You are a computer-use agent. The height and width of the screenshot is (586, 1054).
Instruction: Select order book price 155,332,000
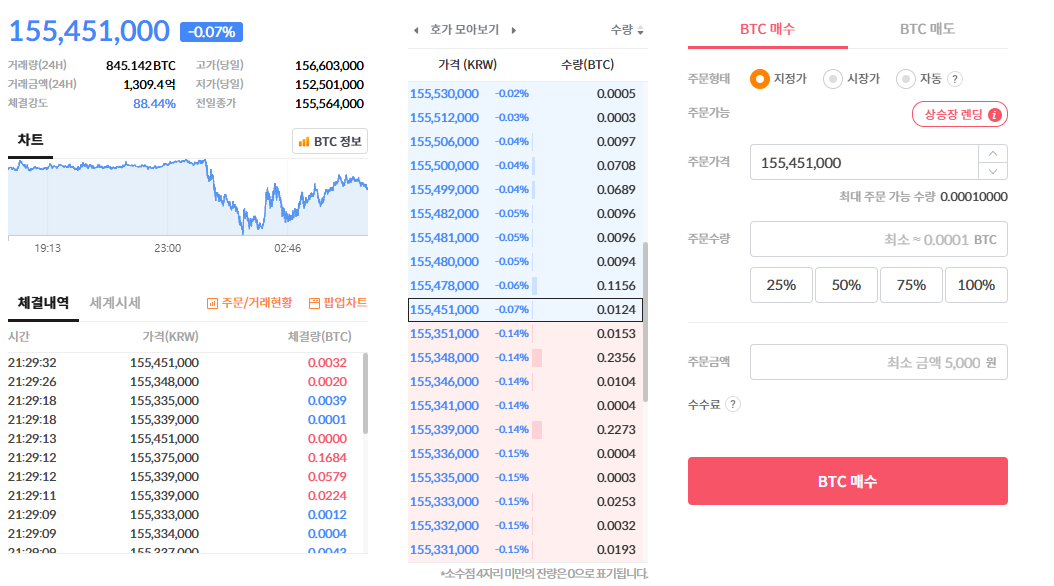[x=444, y=526]
